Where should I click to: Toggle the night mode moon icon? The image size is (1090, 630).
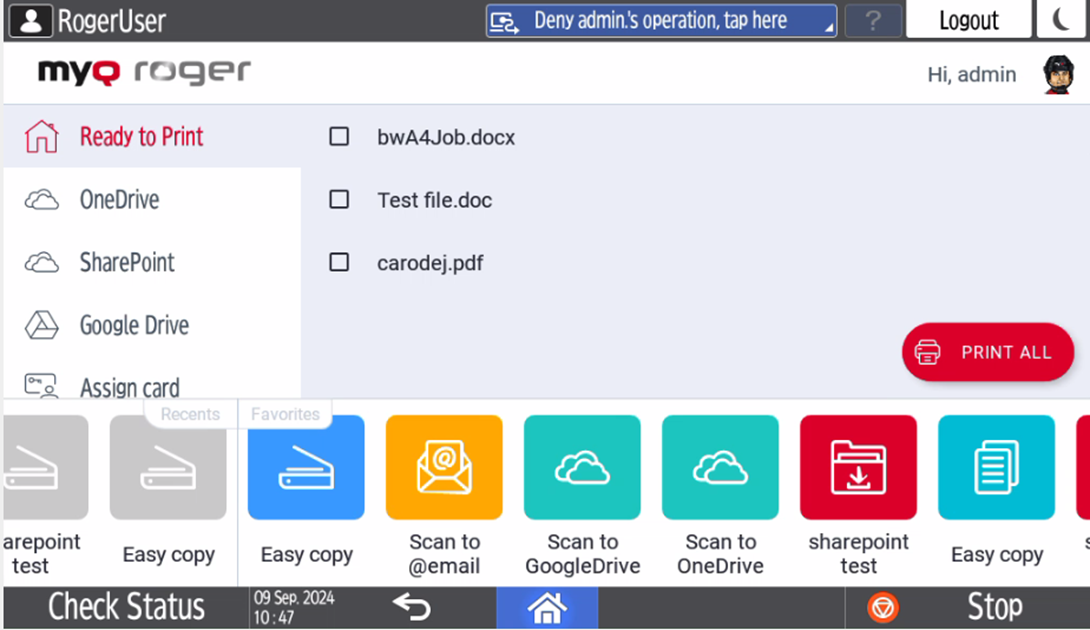coord(1062,20)
